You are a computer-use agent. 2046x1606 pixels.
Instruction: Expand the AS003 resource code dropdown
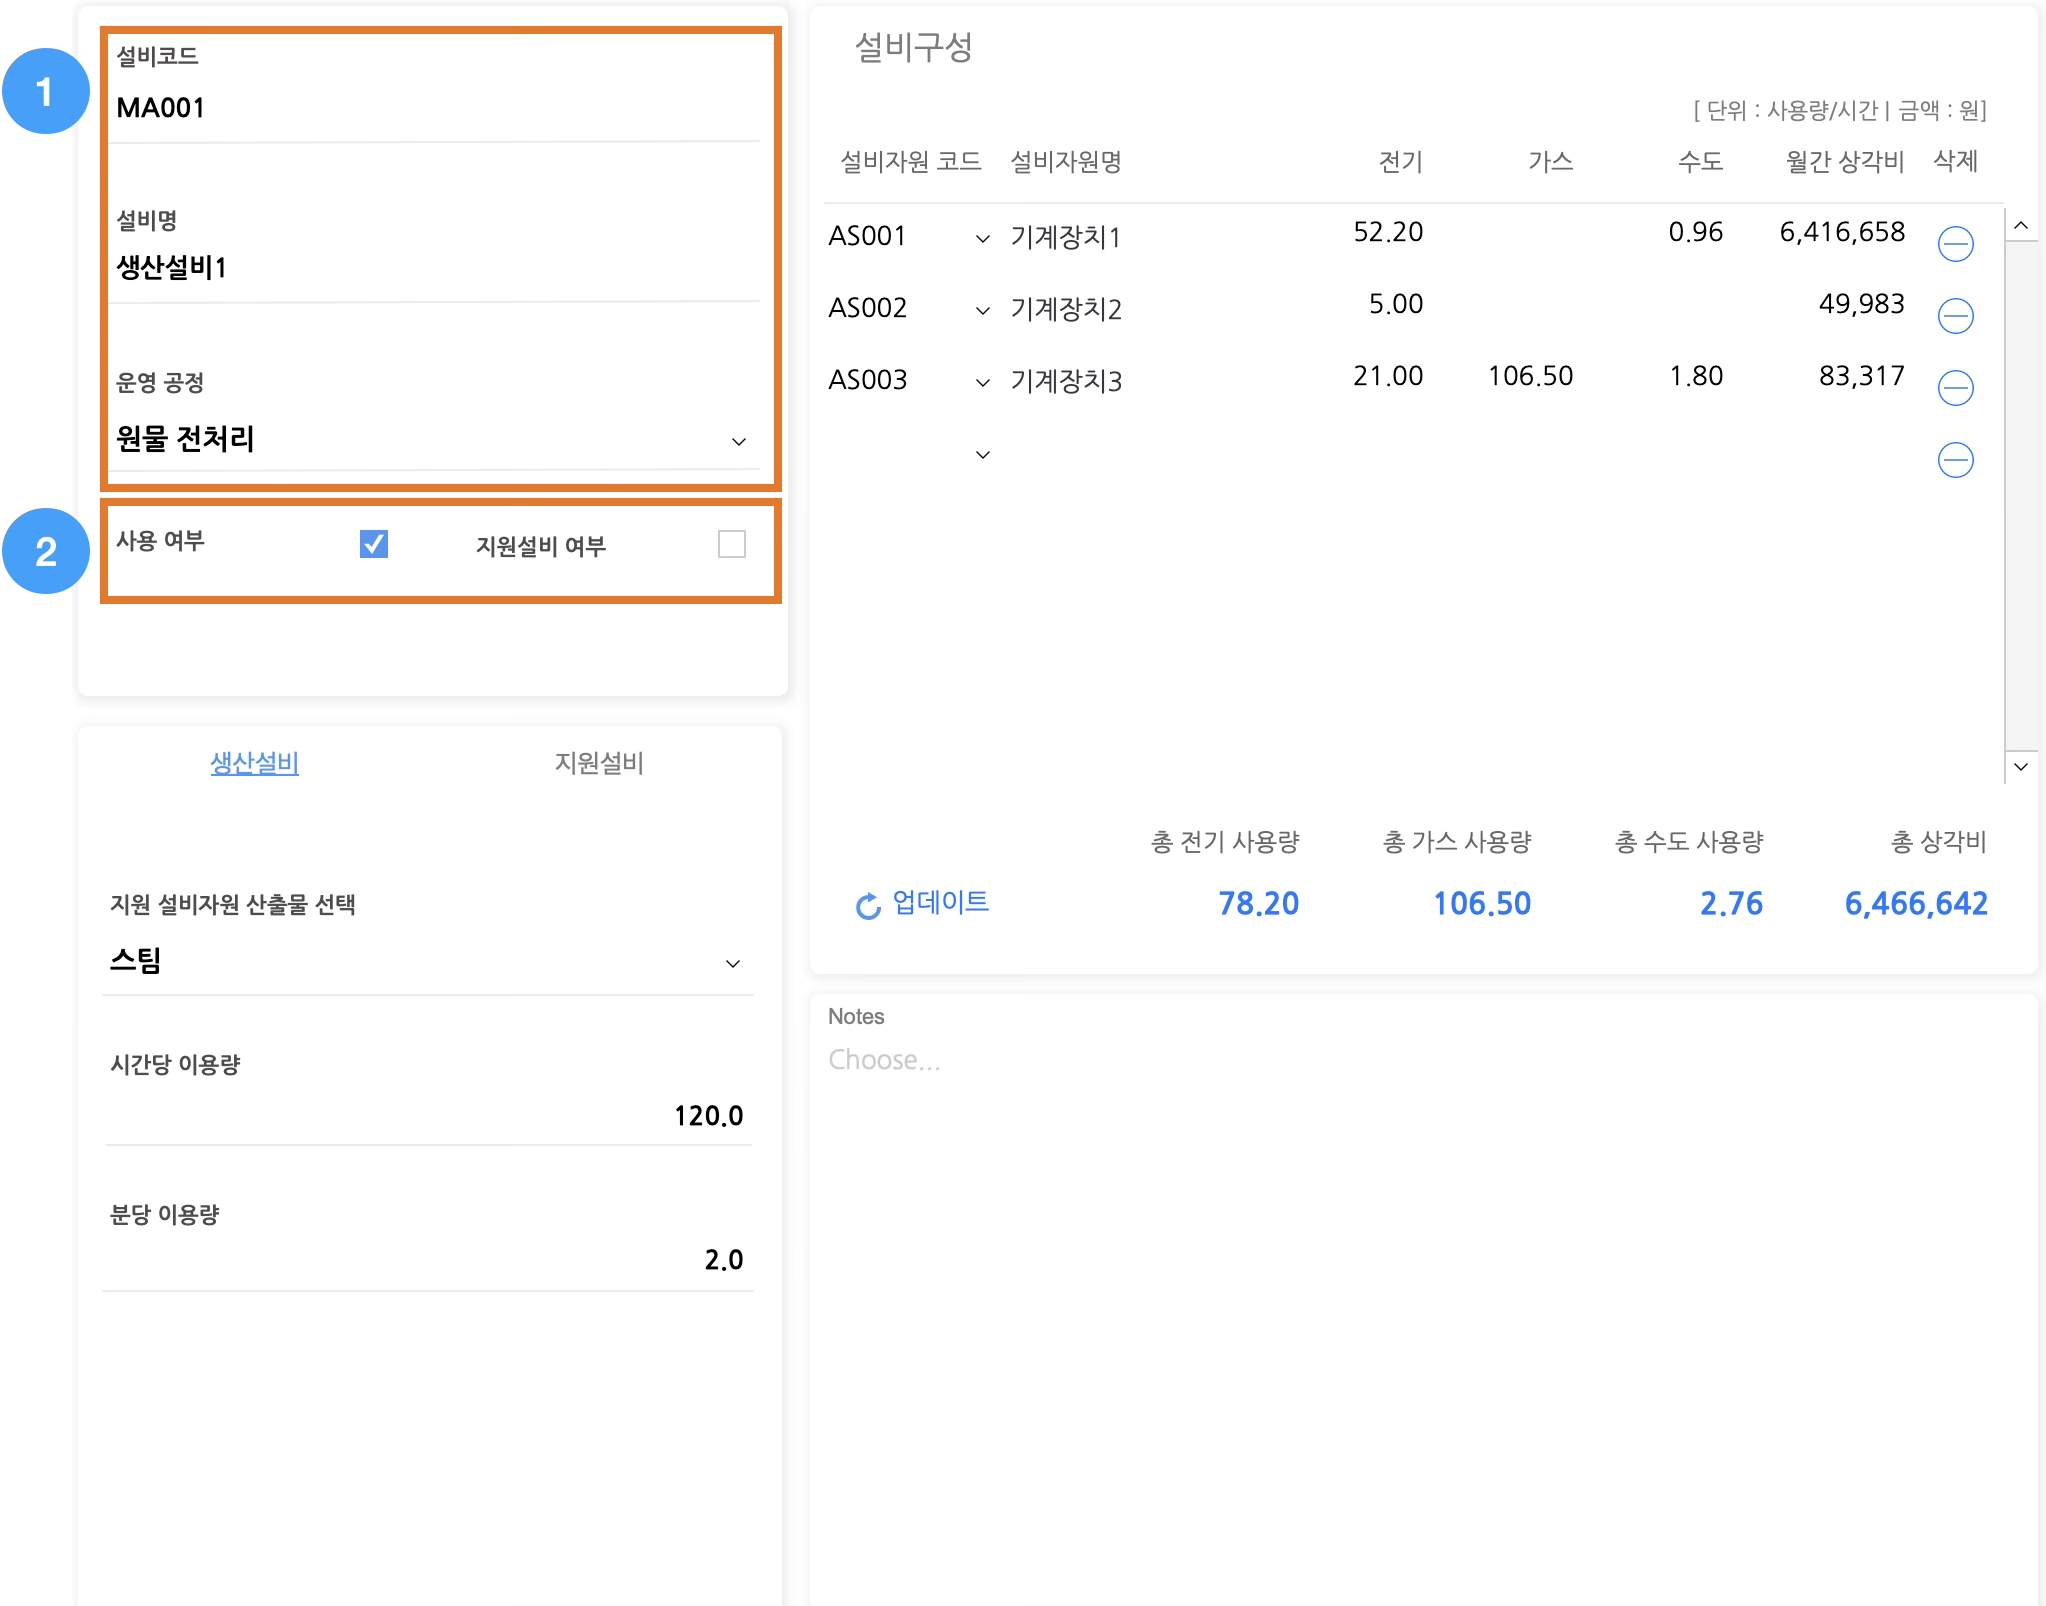(982, 382)
